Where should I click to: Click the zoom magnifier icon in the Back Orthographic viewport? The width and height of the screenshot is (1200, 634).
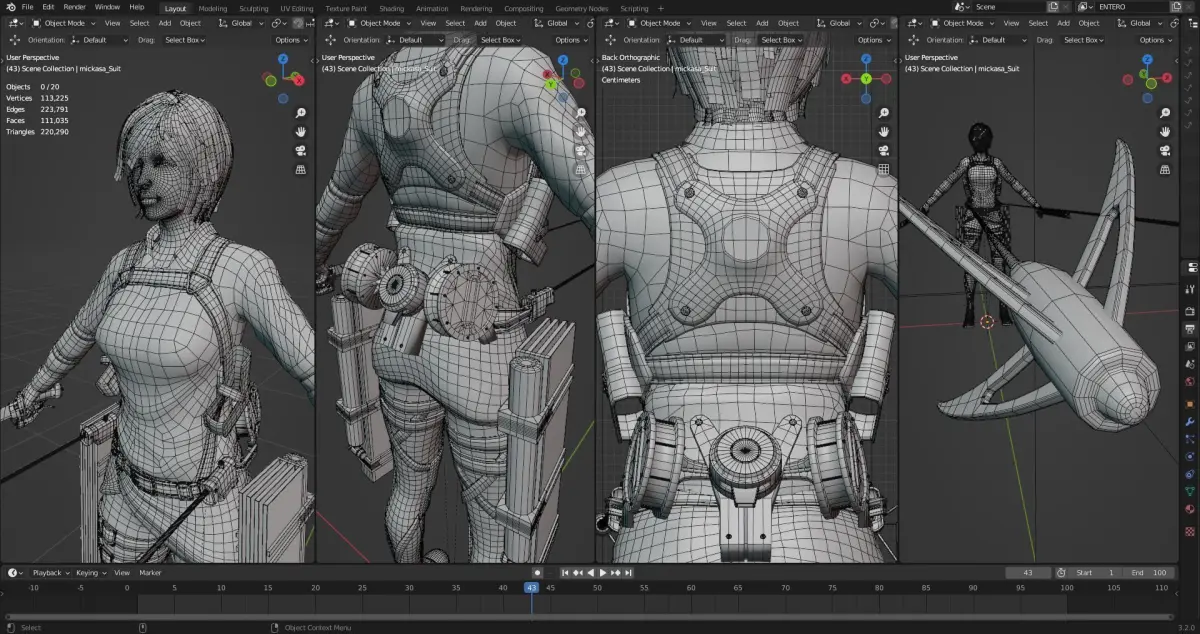(x=884, y=113)
